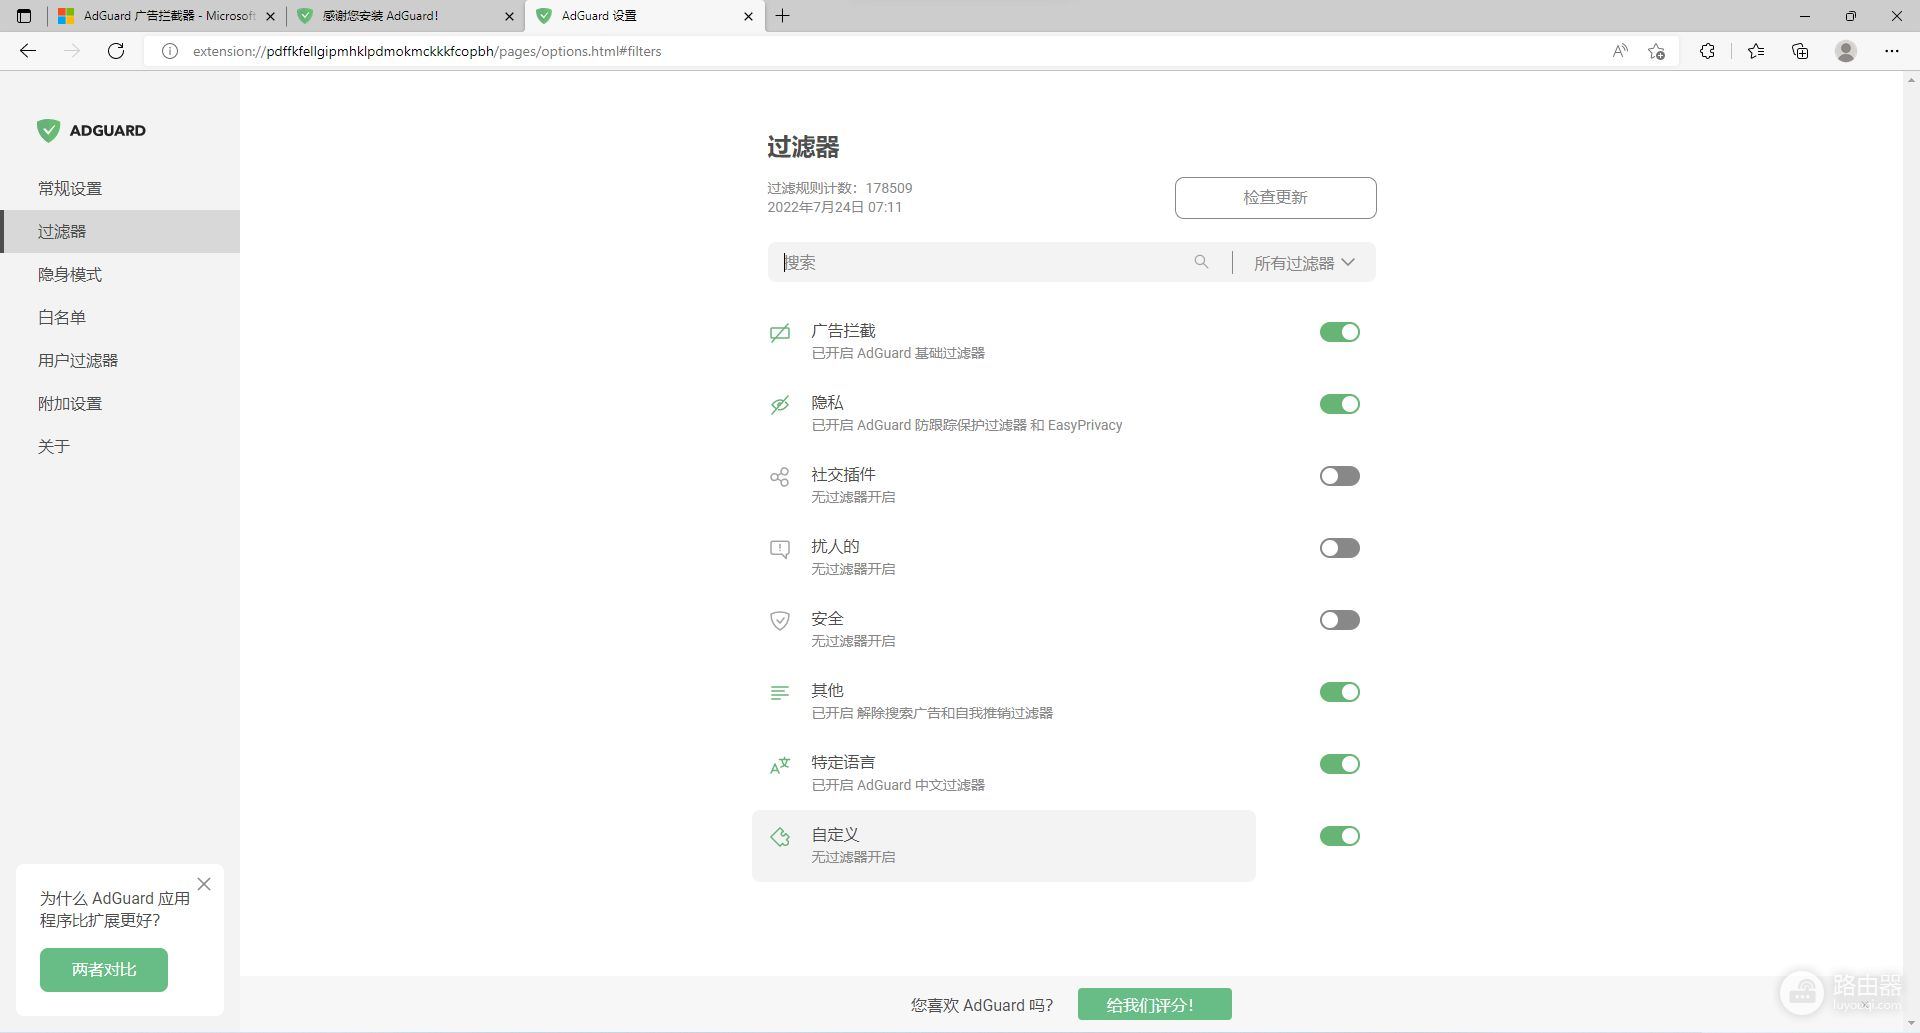Click the security shield icon
The width and height of the screenshot is (1920, 1033).
click(x=780, y=621)
